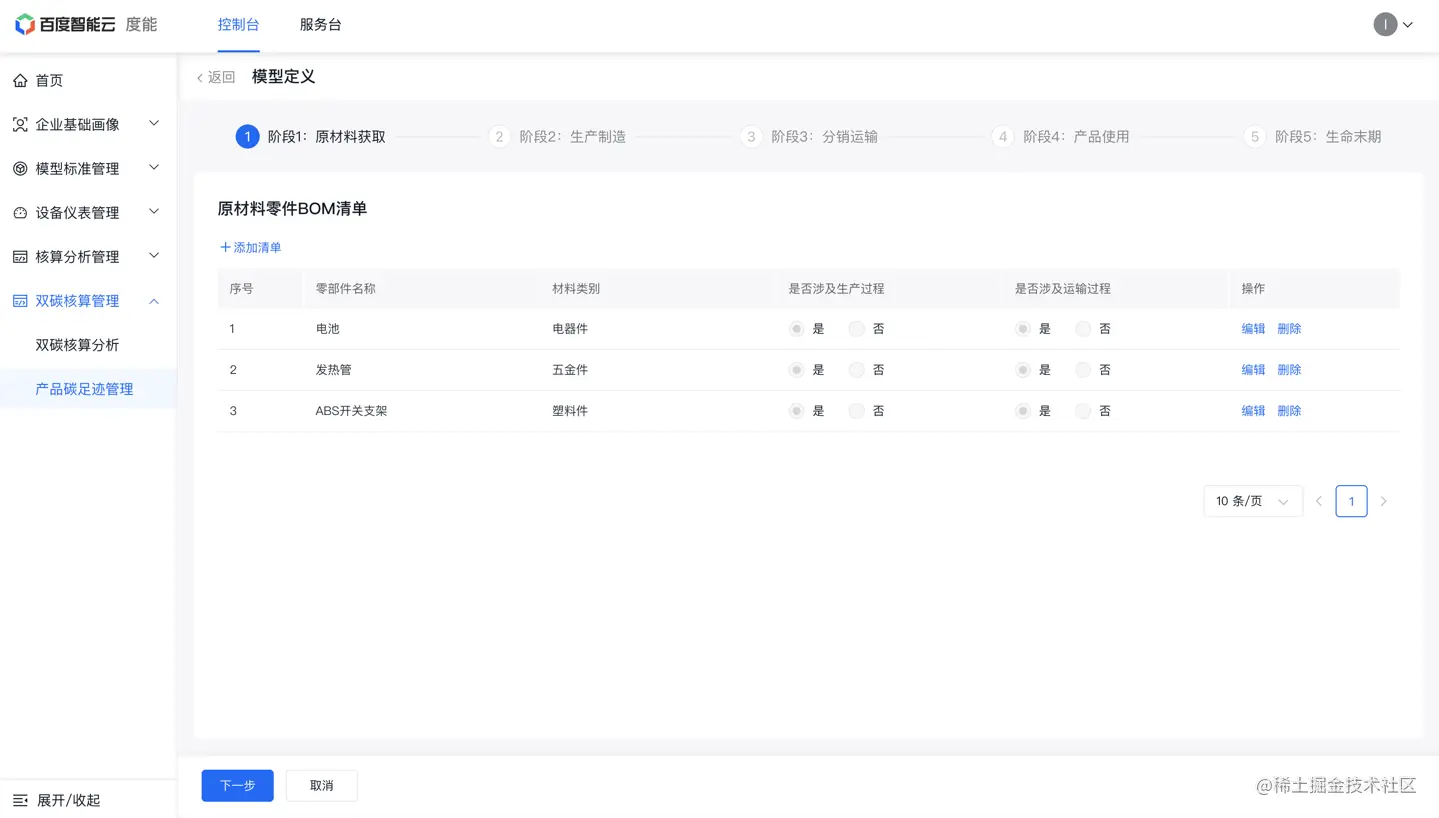Click 编辑 for the 电池 row
The height and width of the screenshot is (818, 1439).
tap(1253, 329)
